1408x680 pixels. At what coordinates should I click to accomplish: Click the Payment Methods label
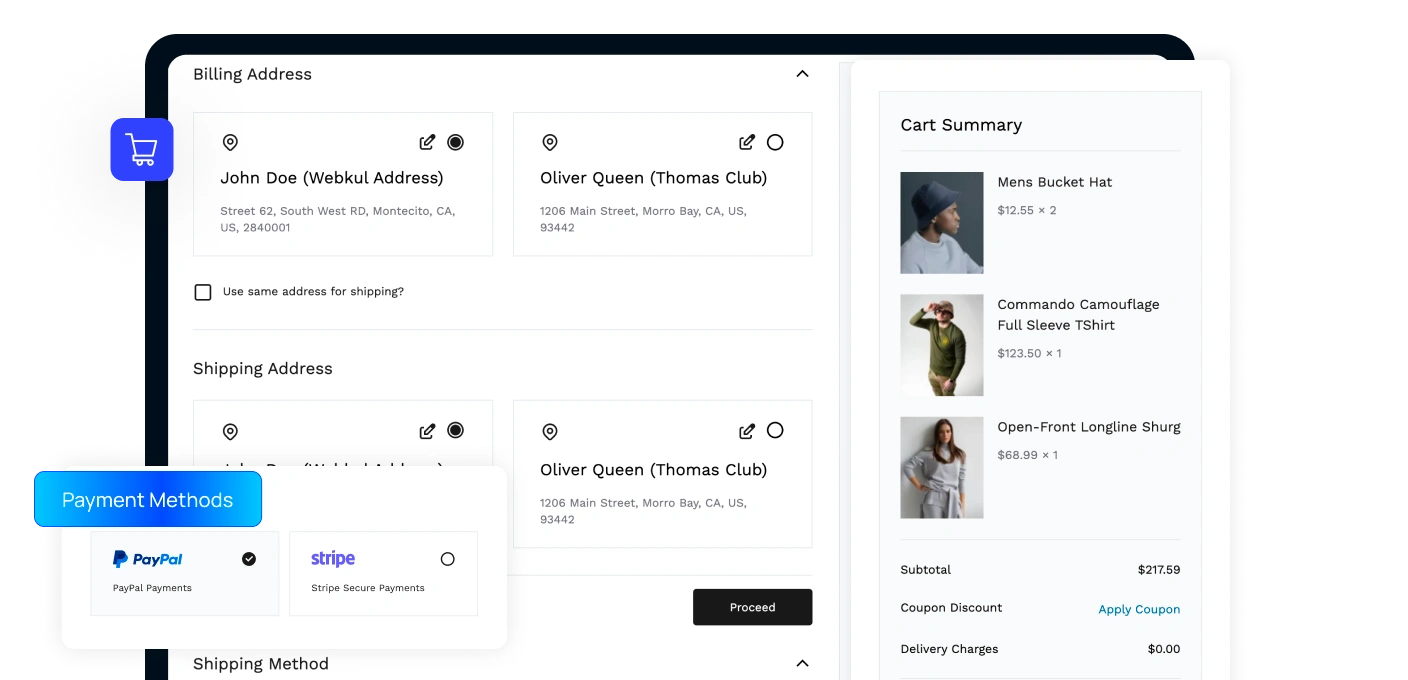[x=148, y=500]
